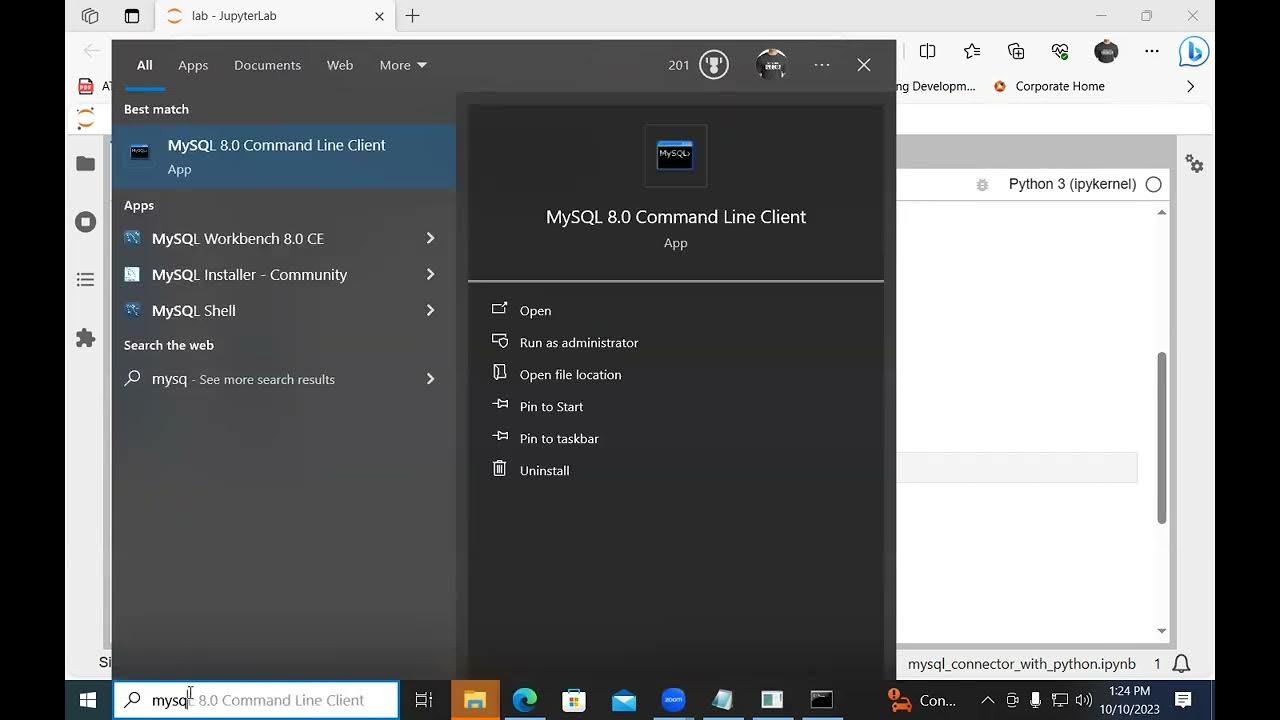Show hidden tray icons chevron
The image size is (1280, 720).
(x=987, y=700)
